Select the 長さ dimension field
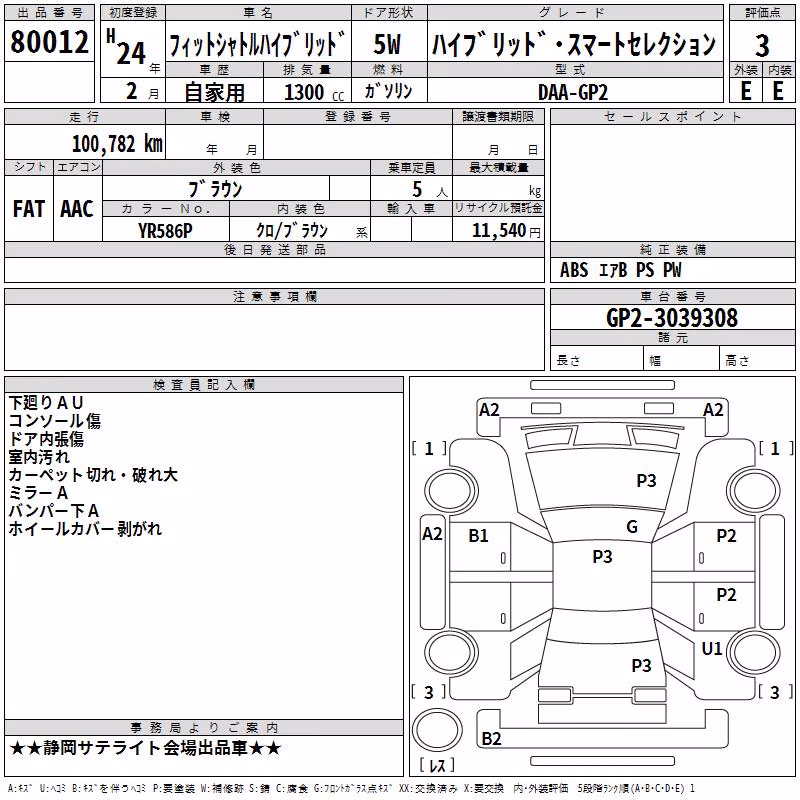The width and height of the screenshot is (800, 800). coord(596,359)
